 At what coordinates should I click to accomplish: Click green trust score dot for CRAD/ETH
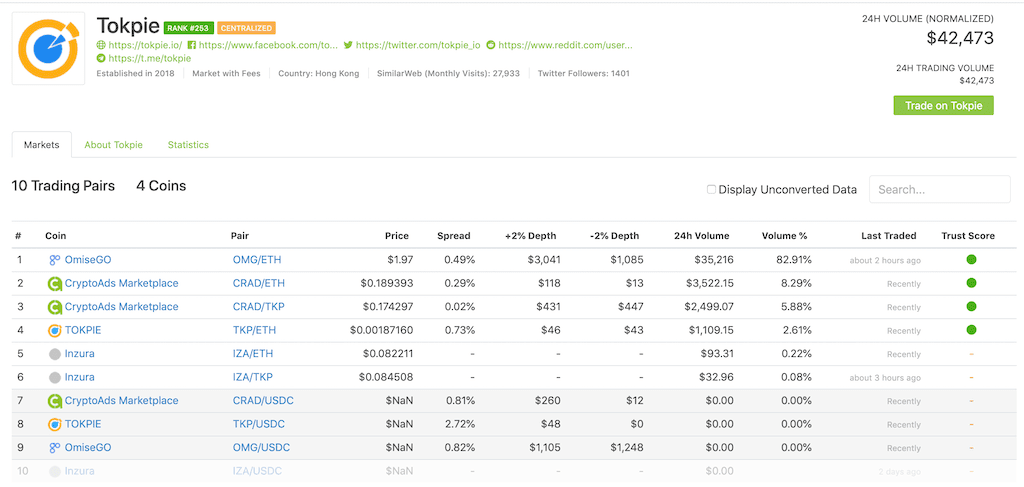(971, 283)
